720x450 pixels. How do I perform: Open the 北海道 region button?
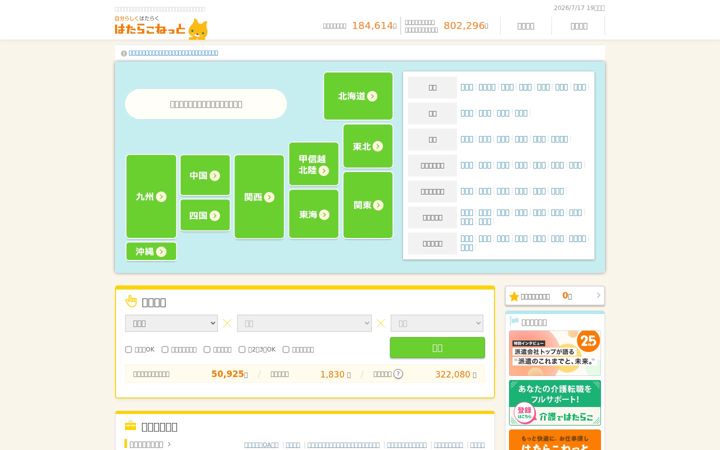pos(358,96)
